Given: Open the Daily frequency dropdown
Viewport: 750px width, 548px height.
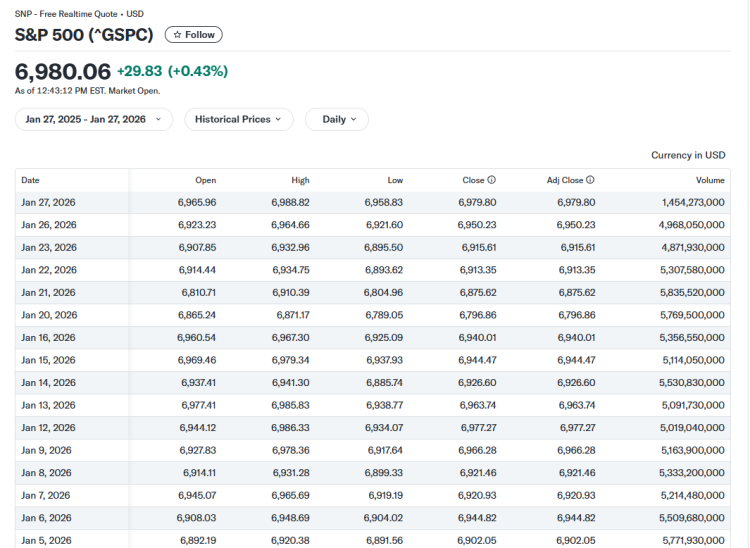Looking at the screenshot, I should click(x=336, y=119).
